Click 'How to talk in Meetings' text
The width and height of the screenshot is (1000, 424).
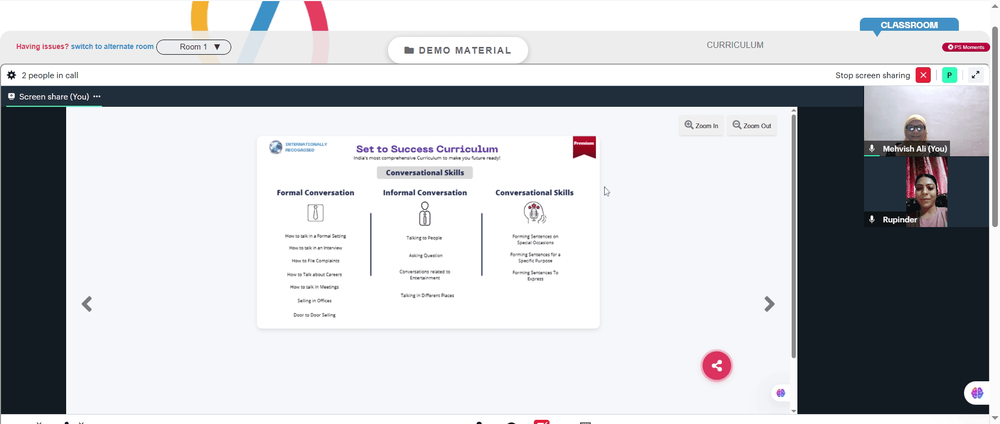point(314,287)
